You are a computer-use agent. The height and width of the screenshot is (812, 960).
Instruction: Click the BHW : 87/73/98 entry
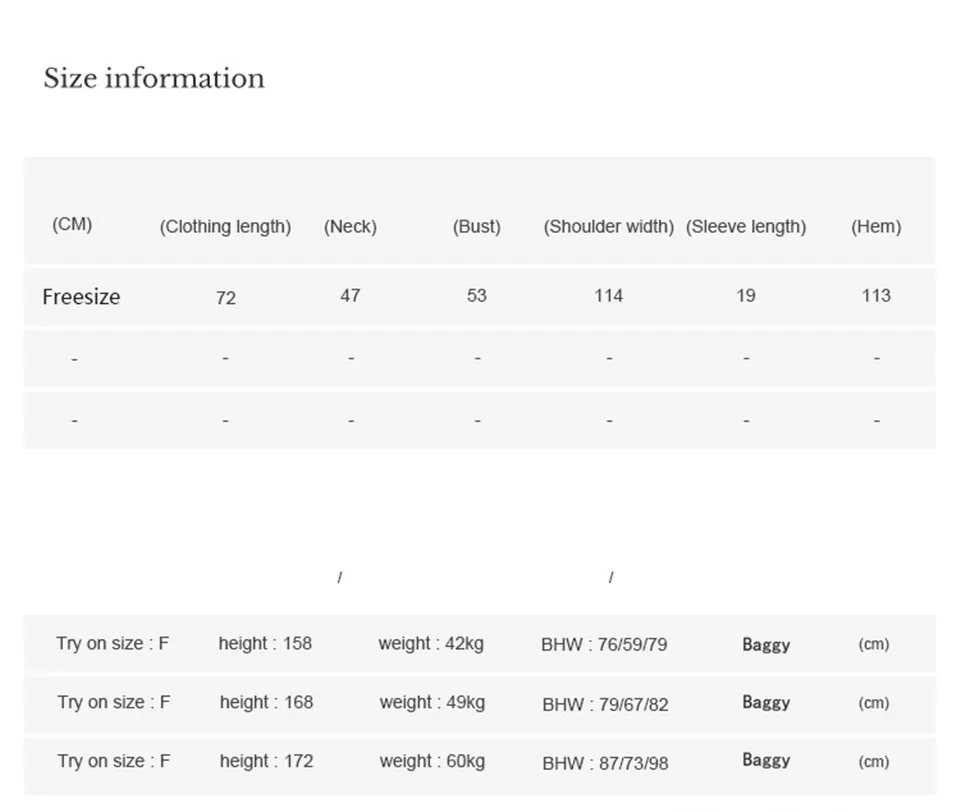tap(606, 764)
